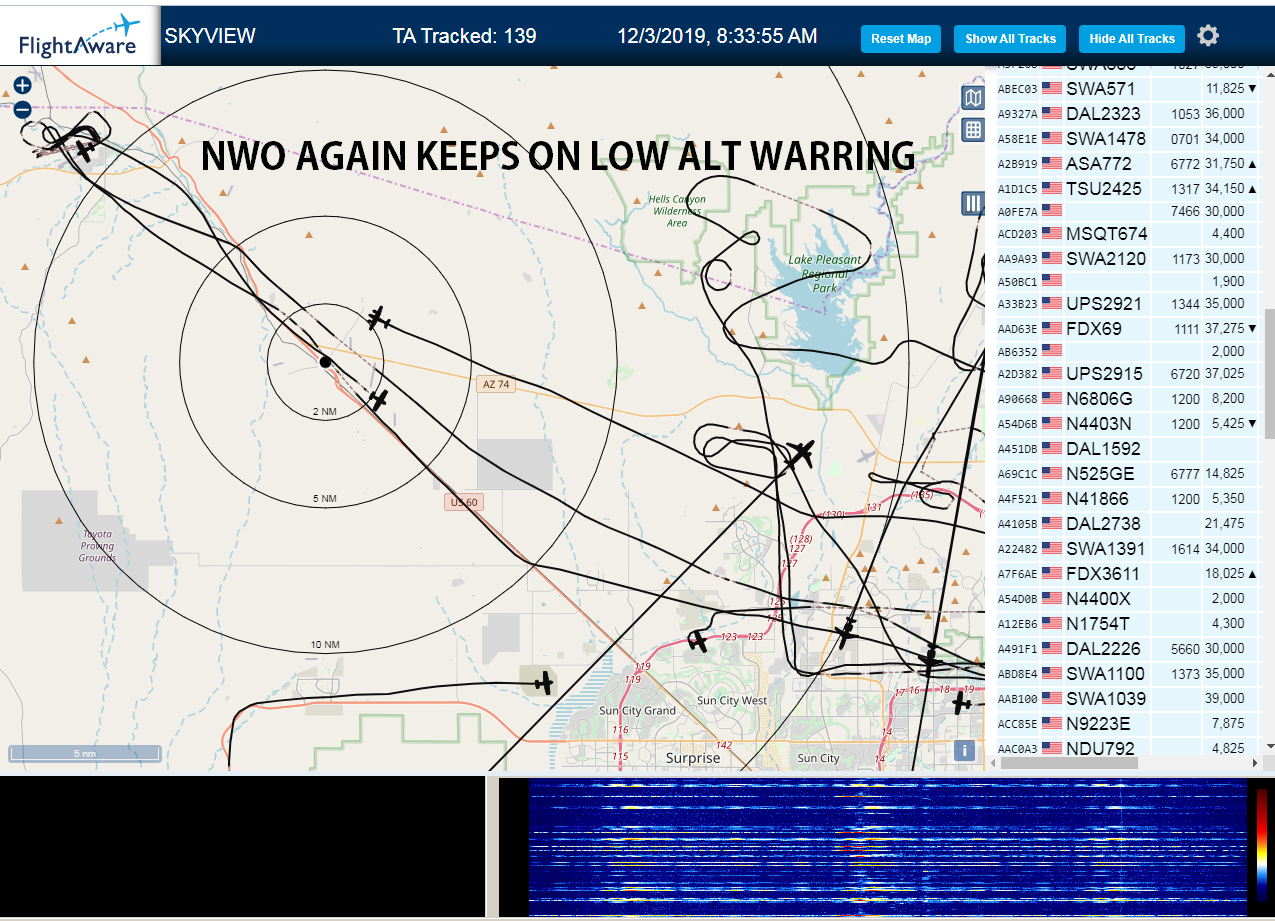Viewport: 1275px width, 921px height.
Task: Select the black receiver site dot
Action: [325, 362]
